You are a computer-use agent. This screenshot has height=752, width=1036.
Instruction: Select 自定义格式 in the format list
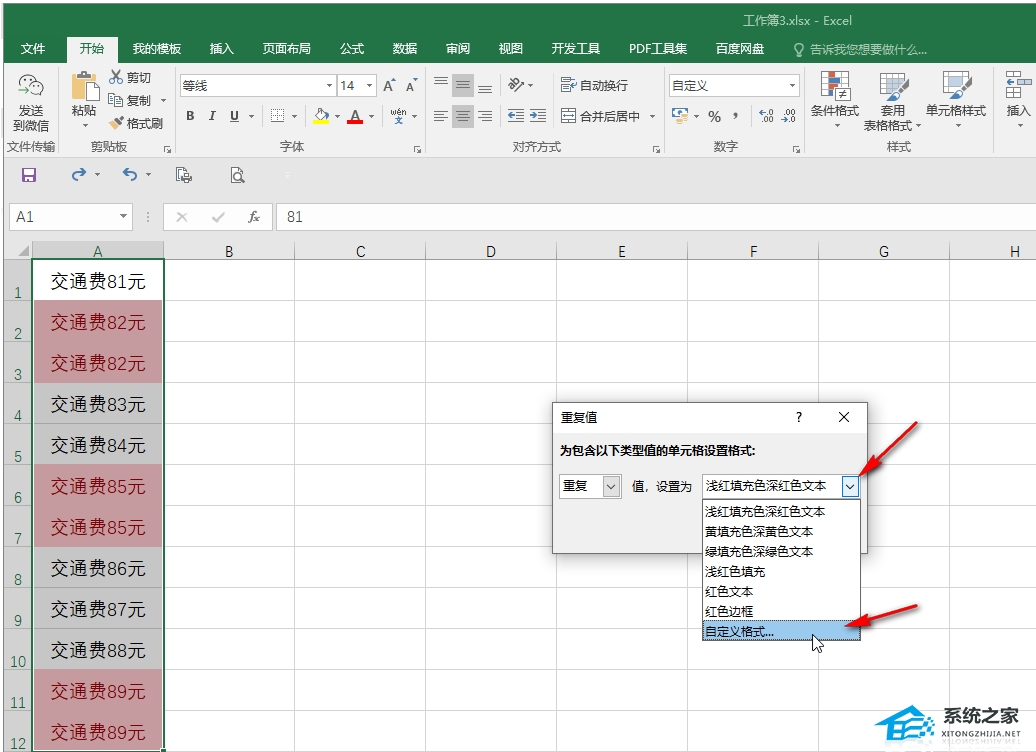(737, 631)
